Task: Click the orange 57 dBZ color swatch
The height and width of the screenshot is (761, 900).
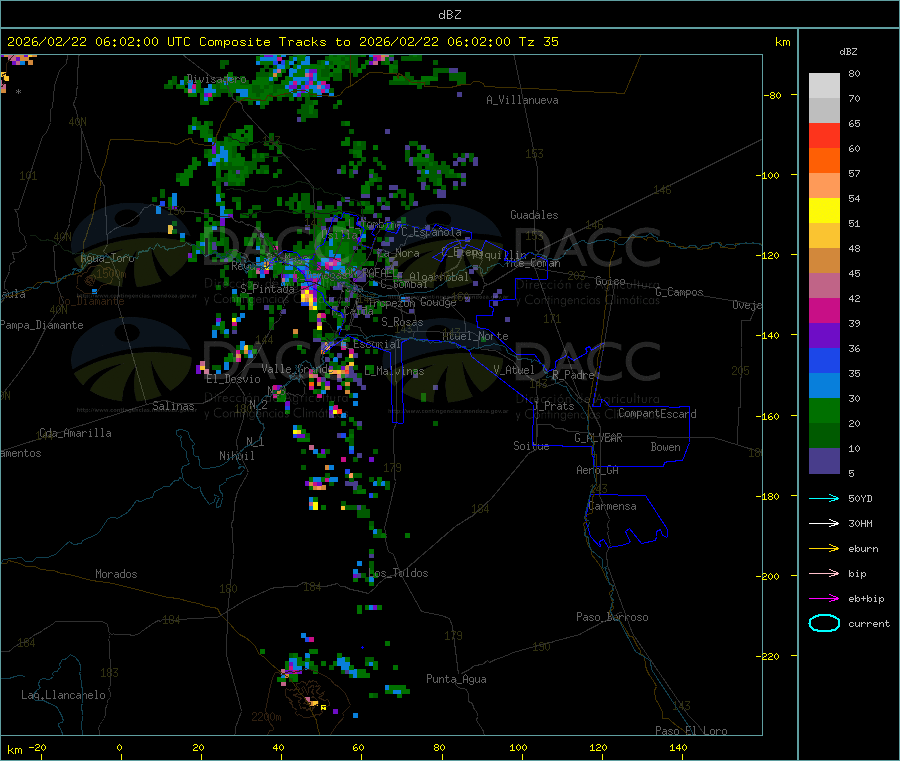Action: [x=824, y=161]
